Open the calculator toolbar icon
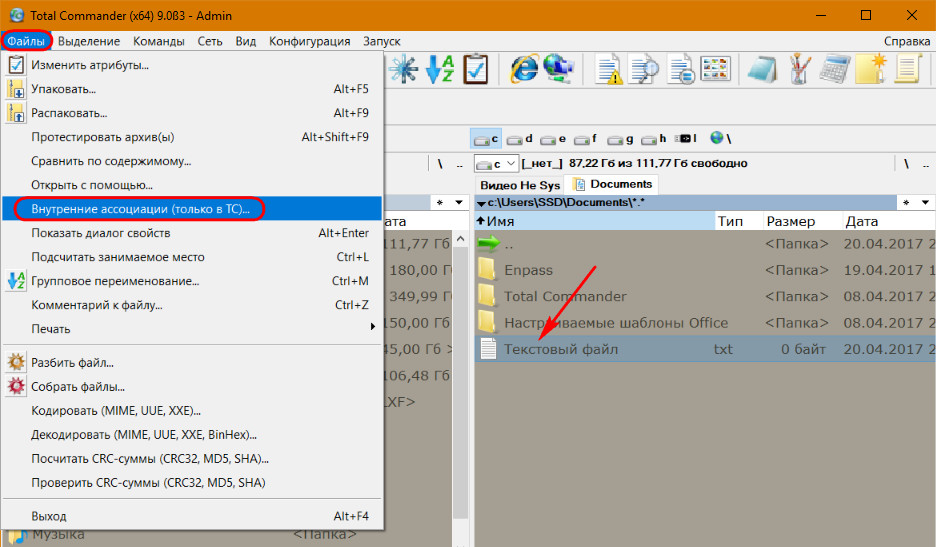 tap(835, 69)
